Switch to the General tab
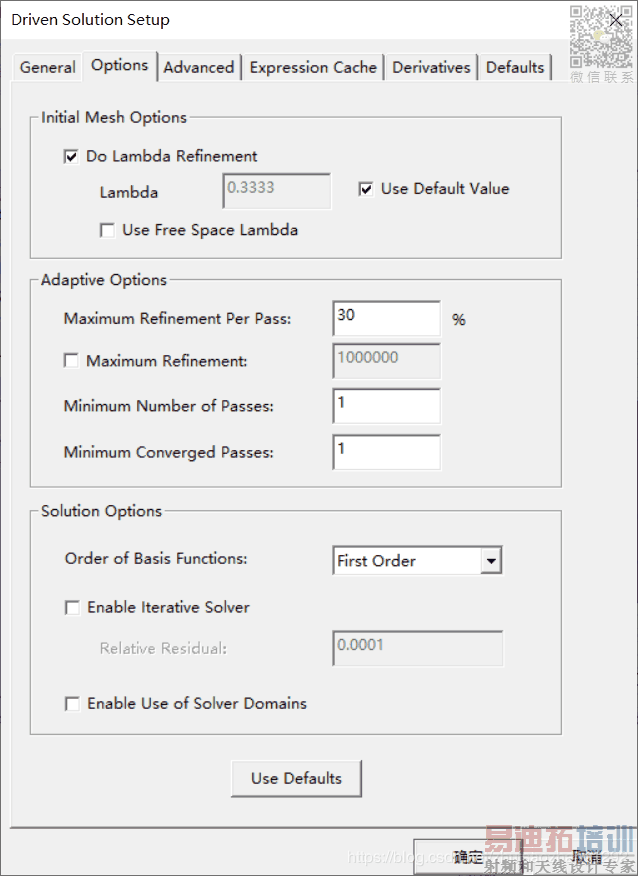This screenshot has height=876, width=638. 47,67
